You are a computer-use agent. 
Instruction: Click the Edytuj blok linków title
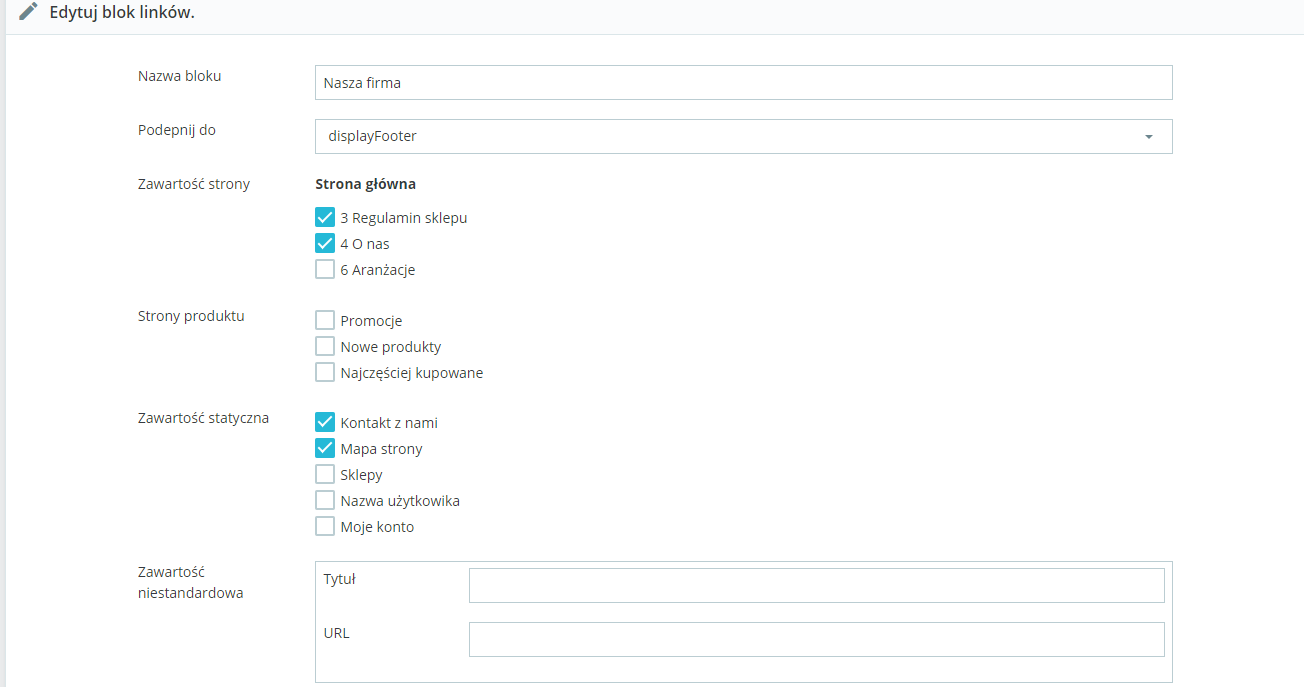click(x=122, y=13)
